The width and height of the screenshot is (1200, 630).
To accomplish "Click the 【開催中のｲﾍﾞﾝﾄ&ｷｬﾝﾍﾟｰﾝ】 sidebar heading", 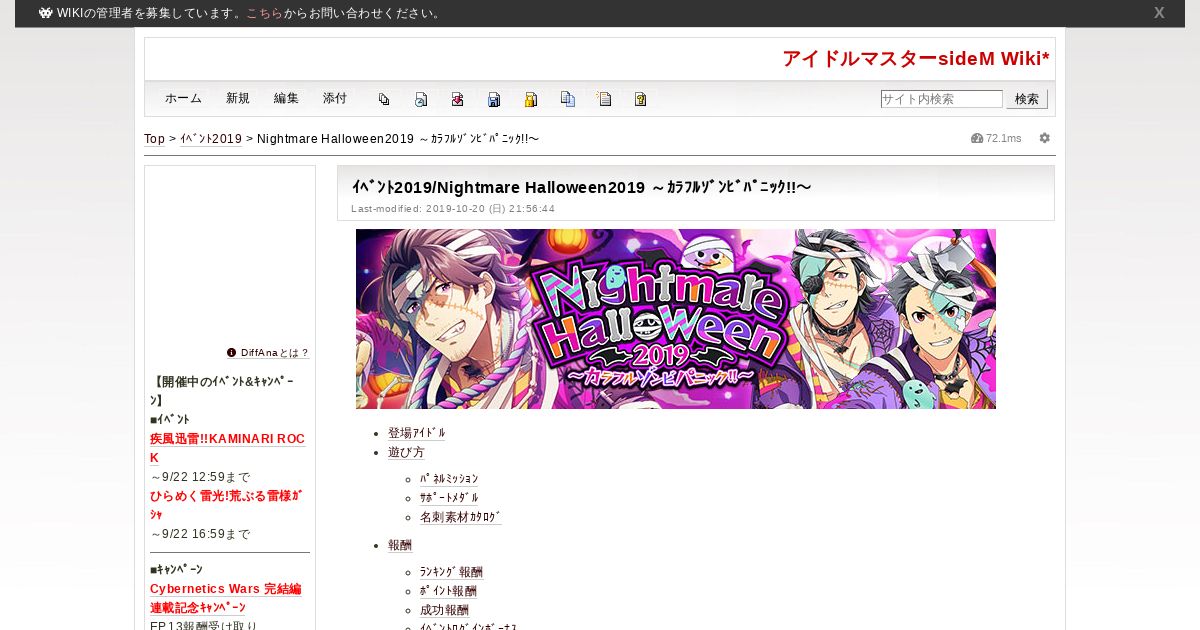I will (222, 391).
